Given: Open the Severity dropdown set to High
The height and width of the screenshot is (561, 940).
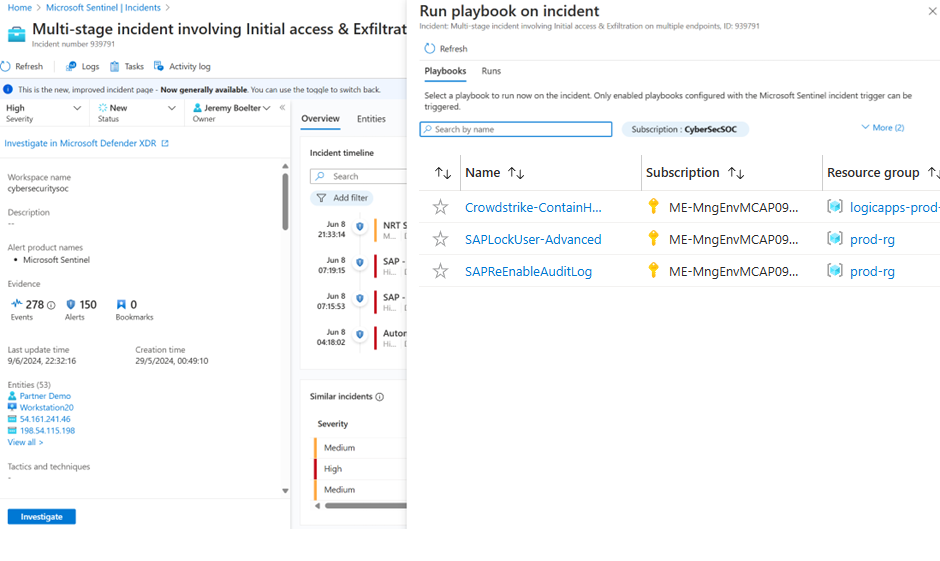Looking at the screenshot, I should [44, 108].
